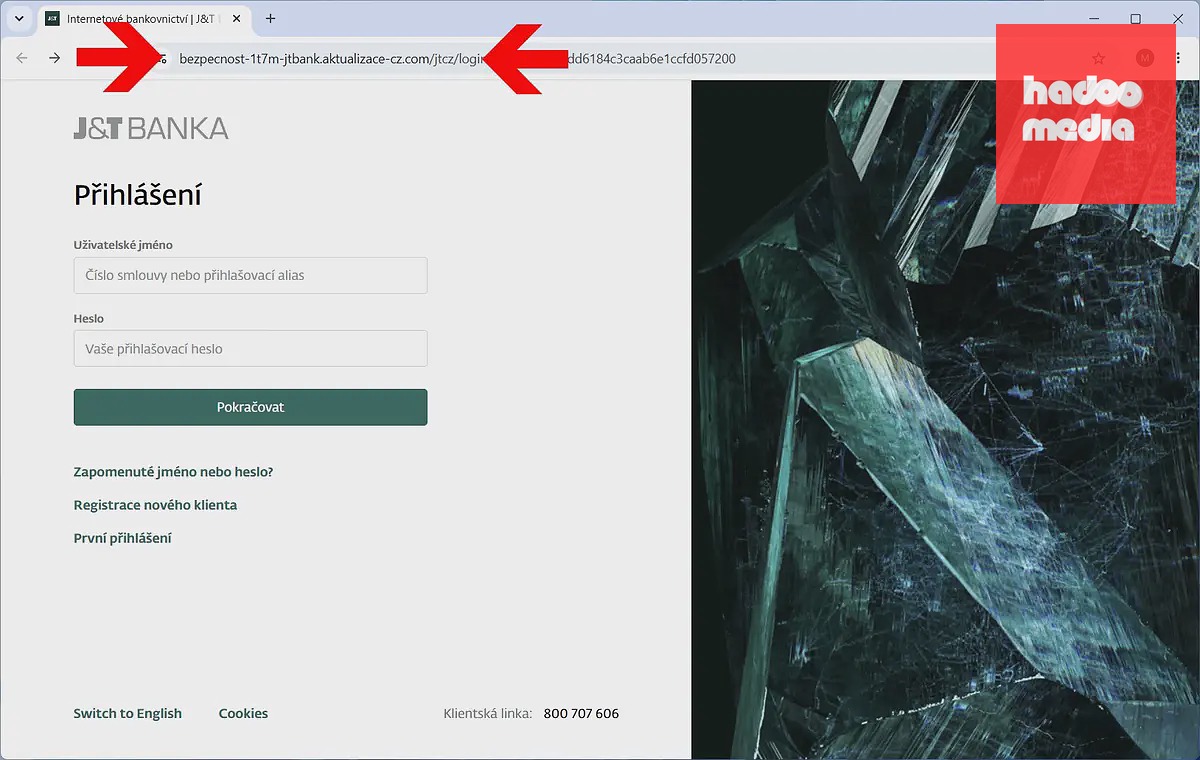
Task: Open Registrace nového klienta link
Action: [155, 505]
